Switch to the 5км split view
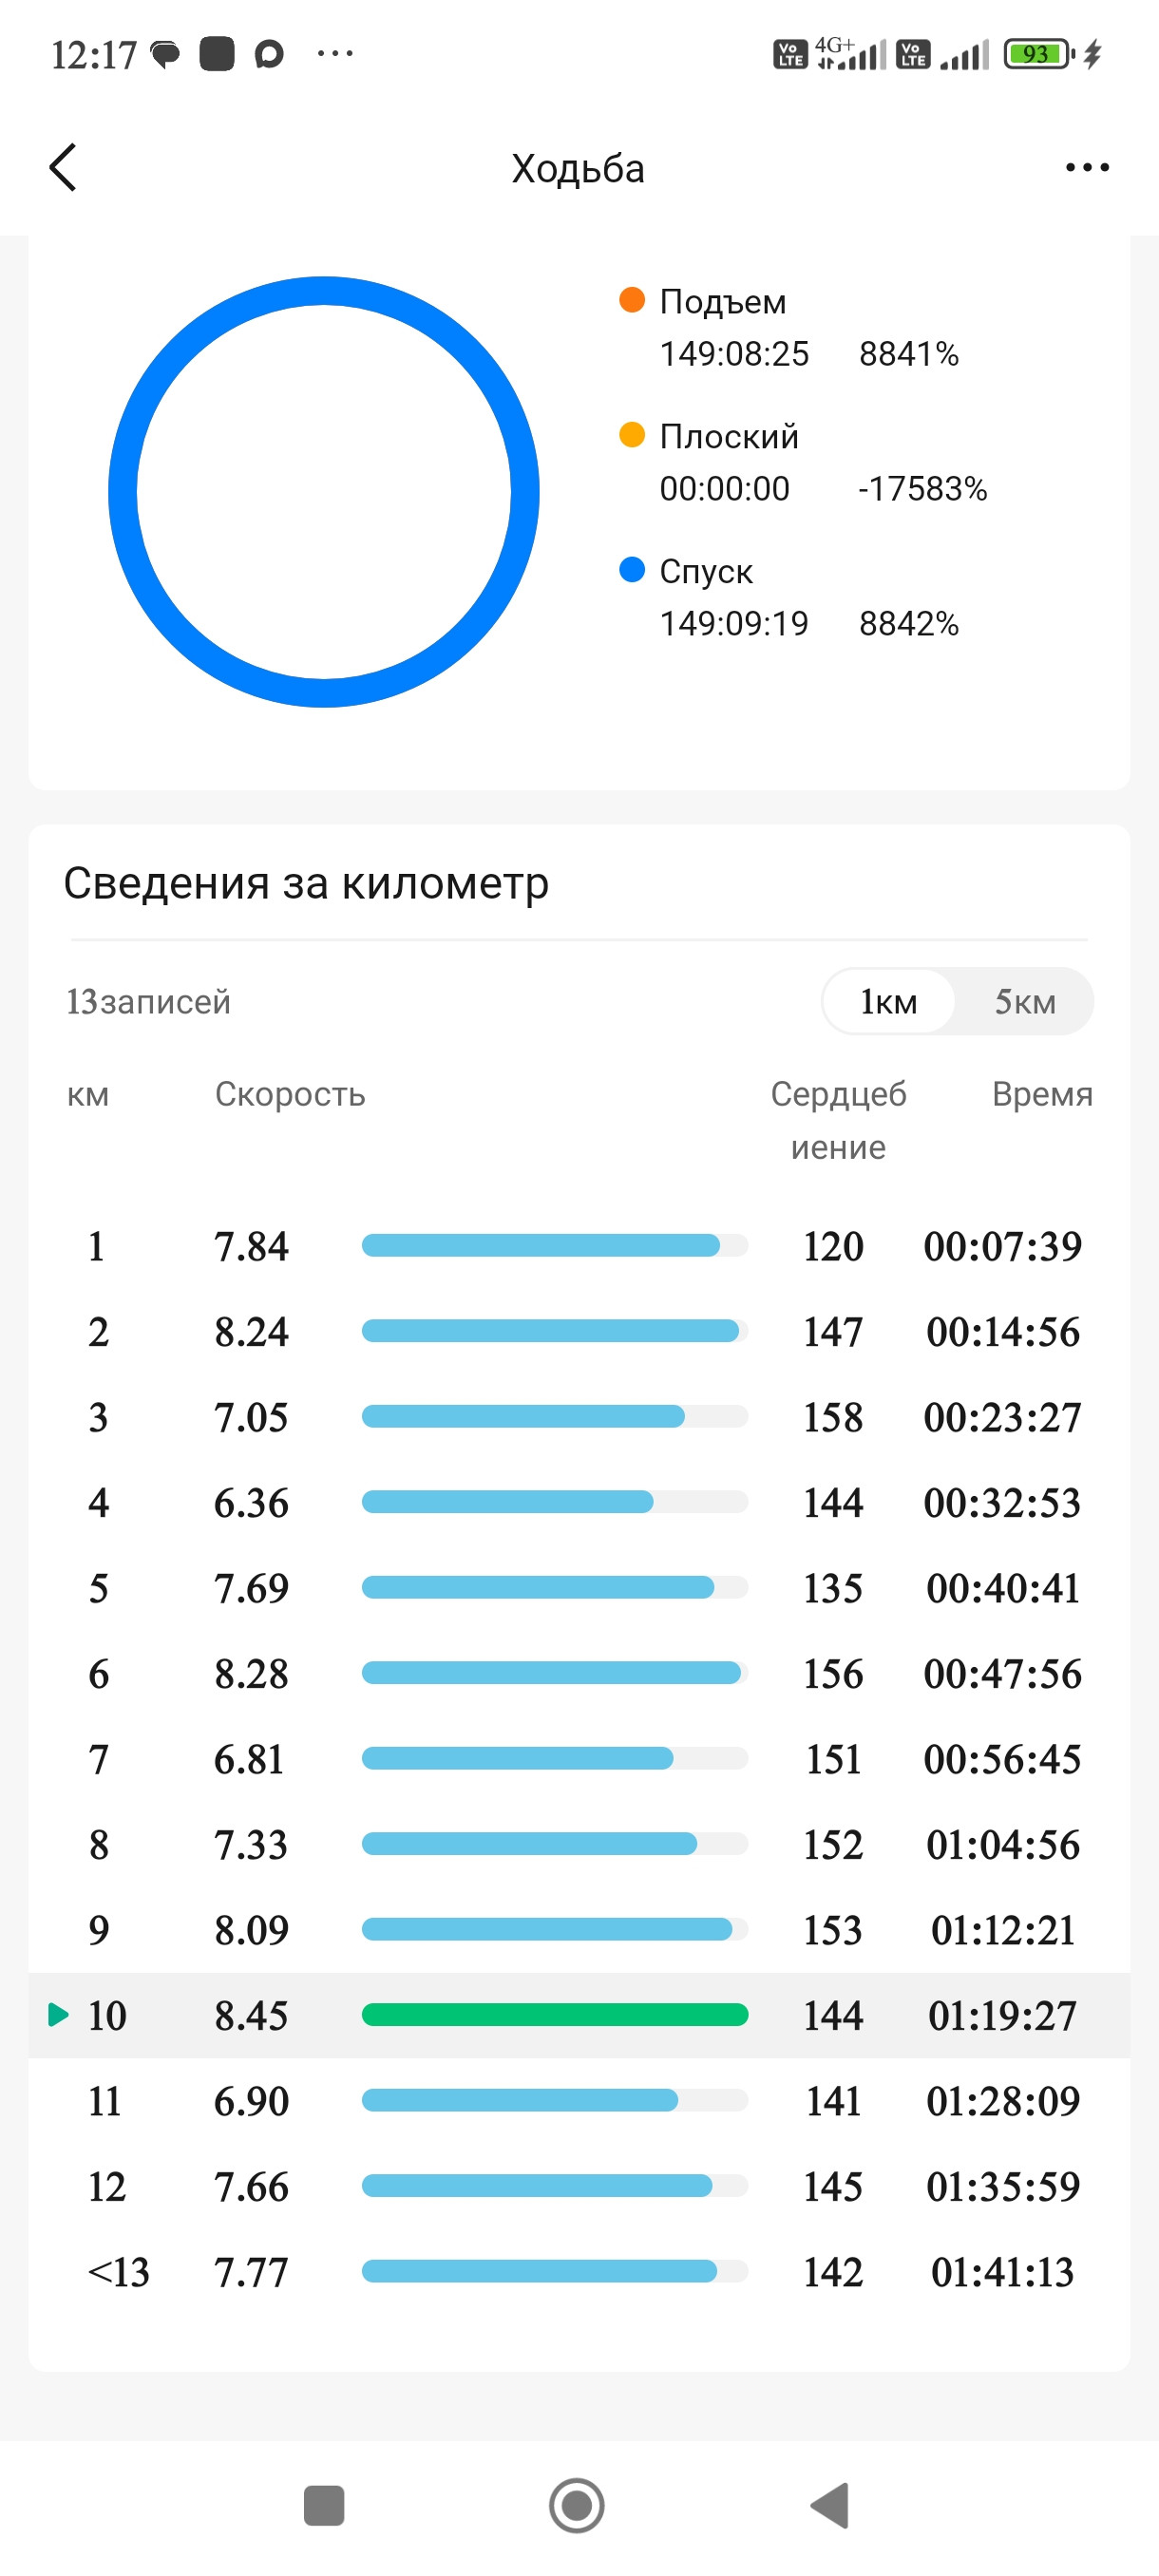This screenshot has height=2576, width=1159. [x=1025, y=1001]
